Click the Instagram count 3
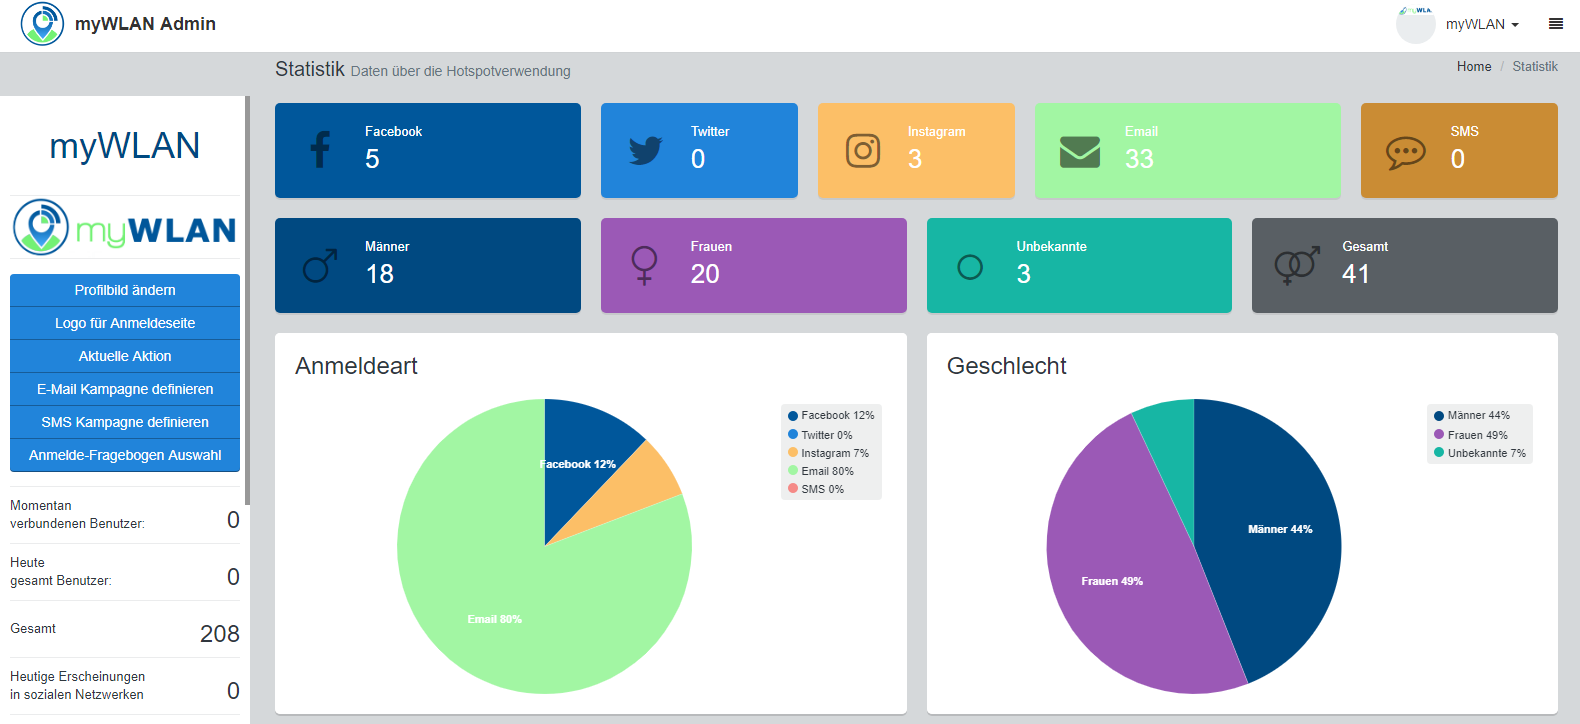The height and width of the screenshot is (724, 1580). coord(915,159)
